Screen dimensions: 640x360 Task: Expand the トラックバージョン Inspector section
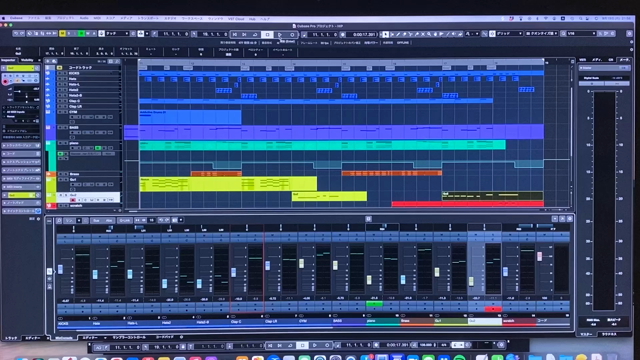point(21,145)
